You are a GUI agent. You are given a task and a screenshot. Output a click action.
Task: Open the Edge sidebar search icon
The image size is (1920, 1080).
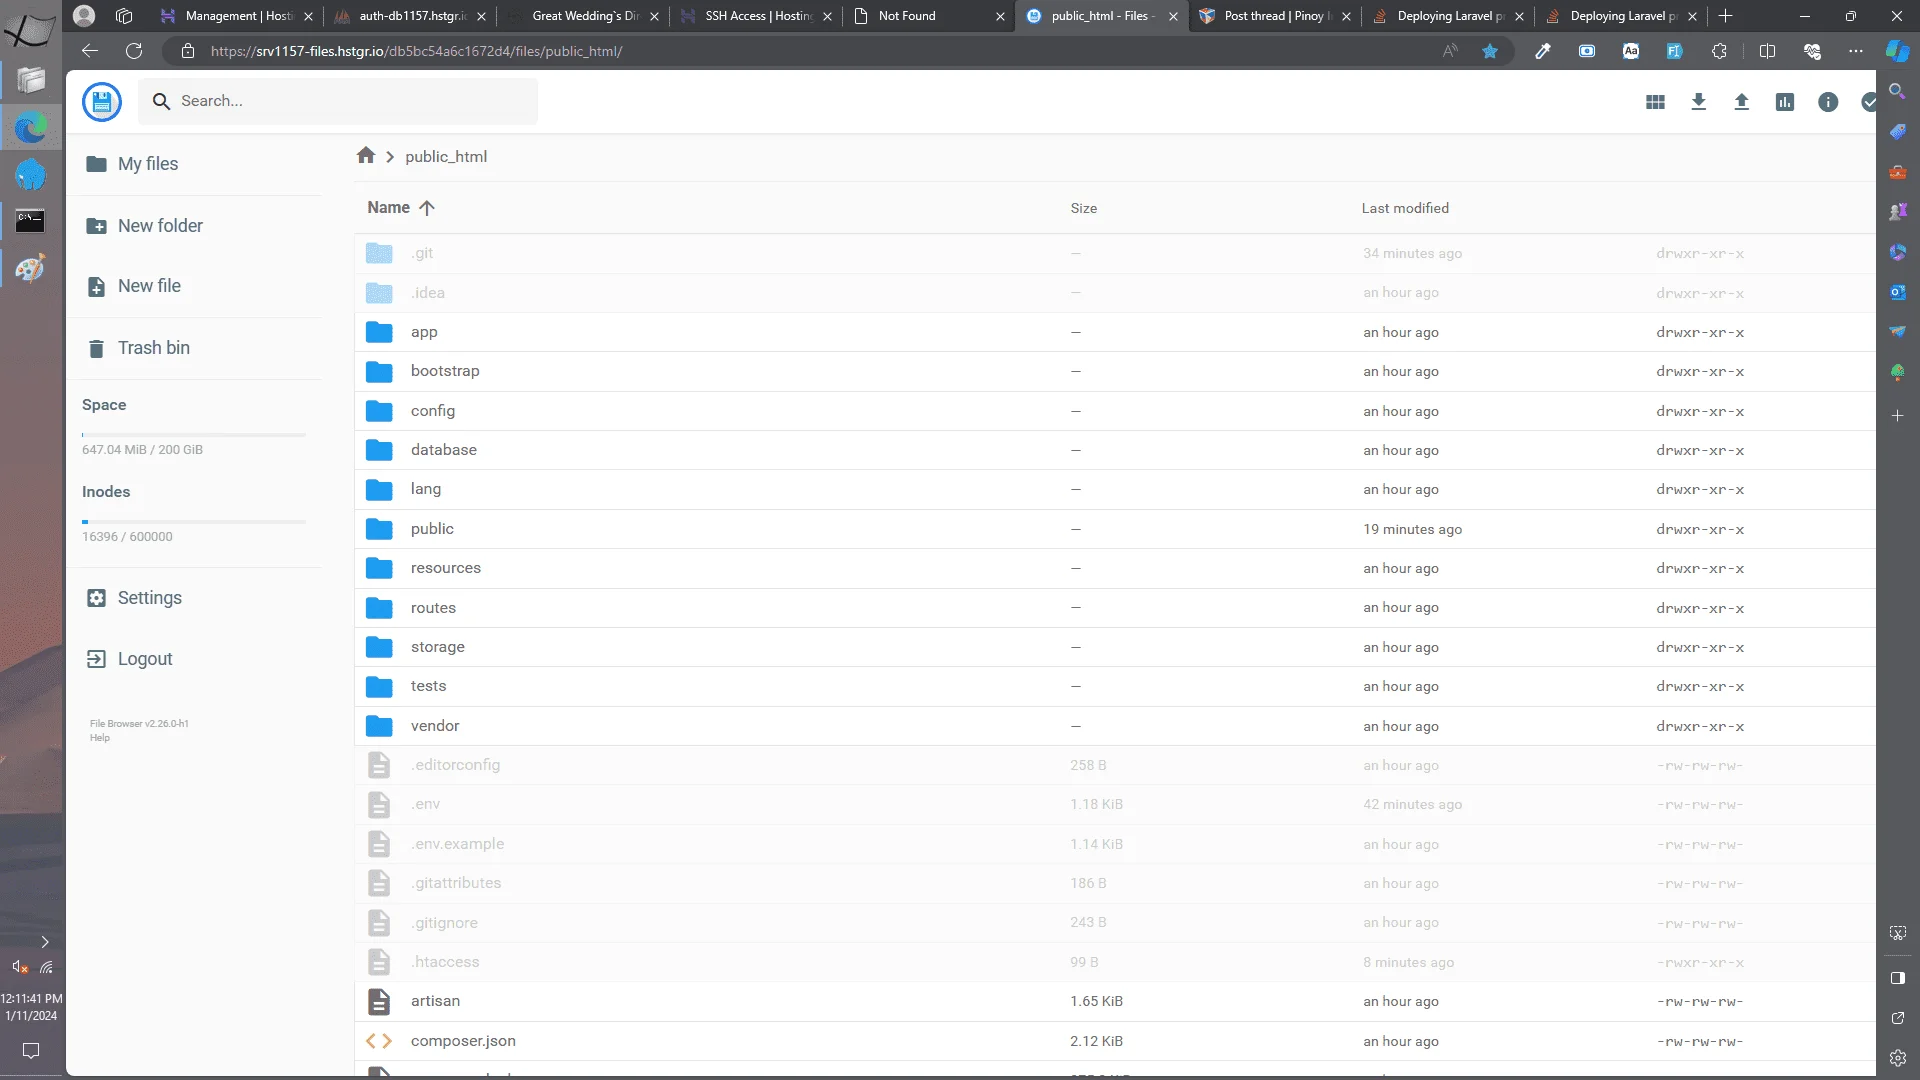1897,91
